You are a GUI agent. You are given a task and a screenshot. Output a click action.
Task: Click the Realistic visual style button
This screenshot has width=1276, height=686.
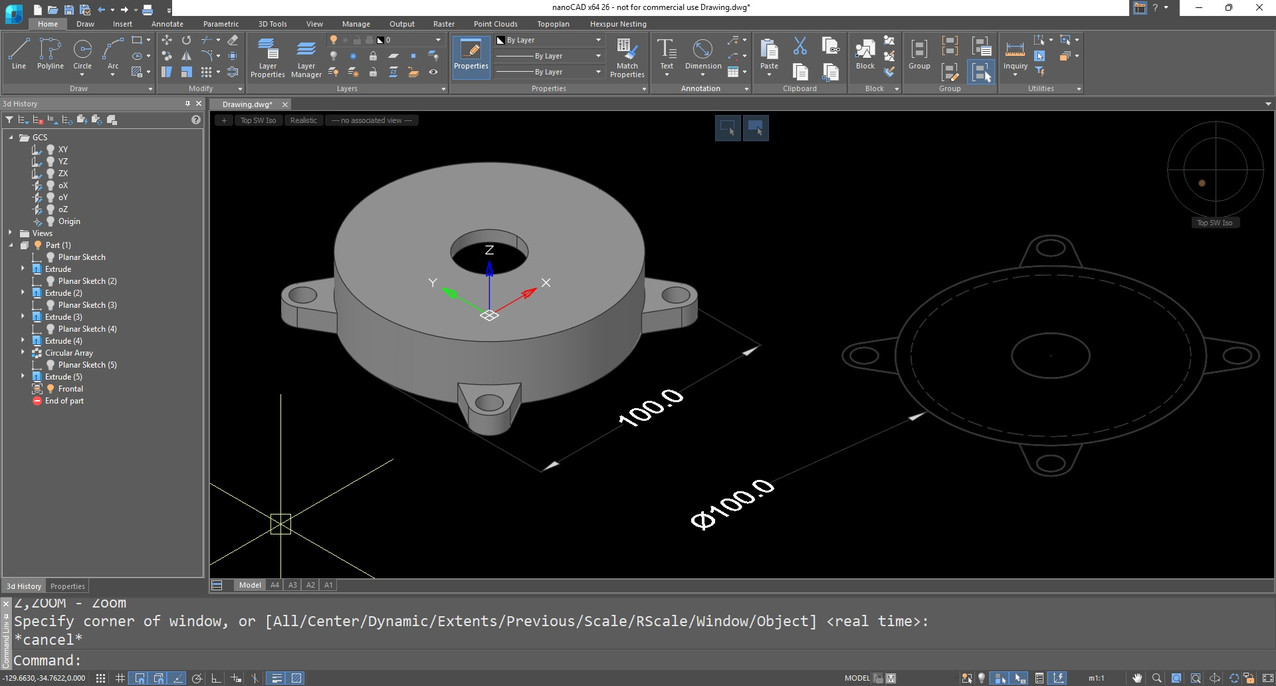(303, 120)
